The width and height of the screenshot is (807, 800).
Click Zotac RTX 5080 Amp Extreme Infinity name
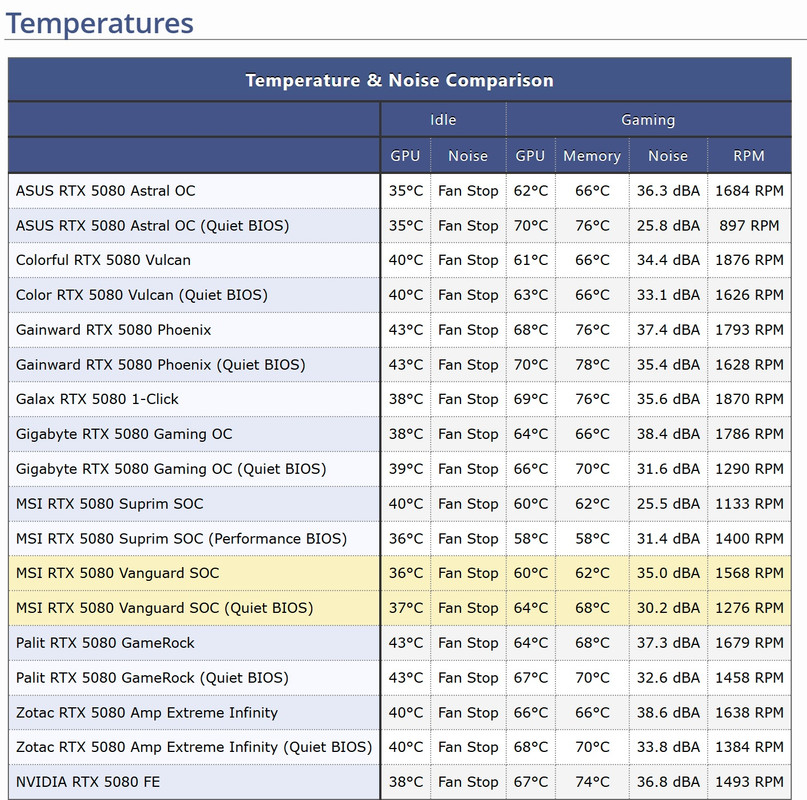coord(147,712)
